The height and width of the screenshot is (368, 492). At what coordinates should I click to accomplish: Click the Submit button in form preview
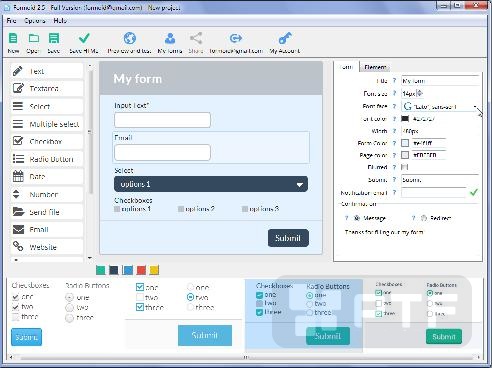(288, 238)
